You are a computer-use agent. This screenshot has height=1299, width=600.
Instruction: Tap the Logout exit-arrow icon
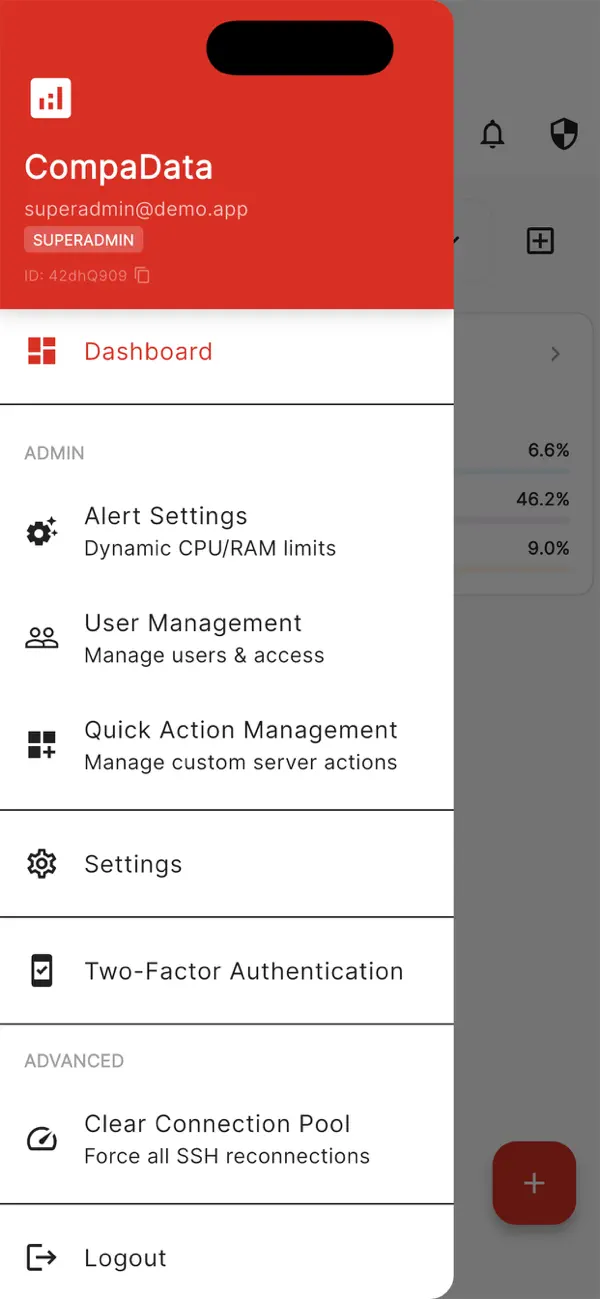tap(41, 1257)
